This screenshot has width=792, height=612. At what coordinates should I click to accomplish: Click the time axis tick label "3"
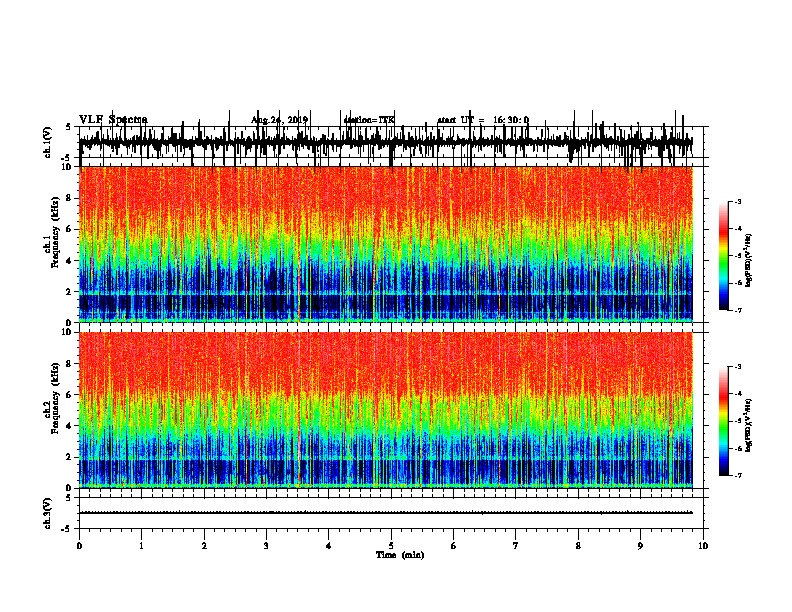point(266,546)
